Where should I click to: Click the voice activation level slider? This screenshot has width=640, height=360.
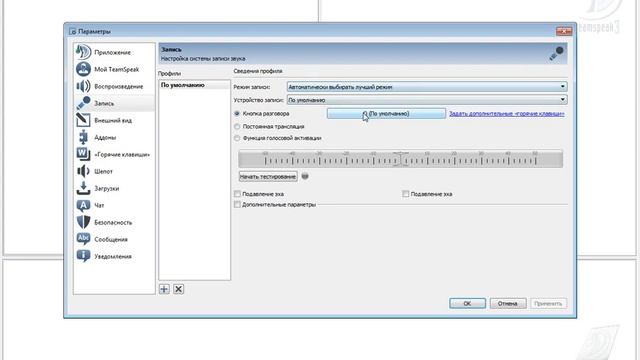pyautogui.click(x=400, y=159)
